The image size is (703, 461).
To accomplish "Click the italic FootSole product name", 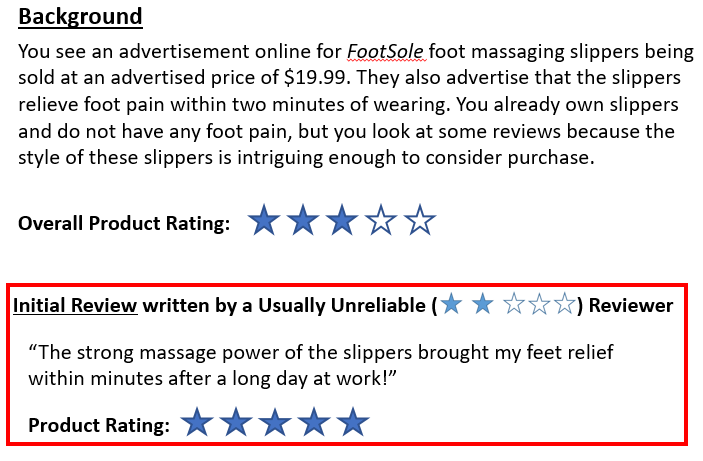I will (384, 51).
